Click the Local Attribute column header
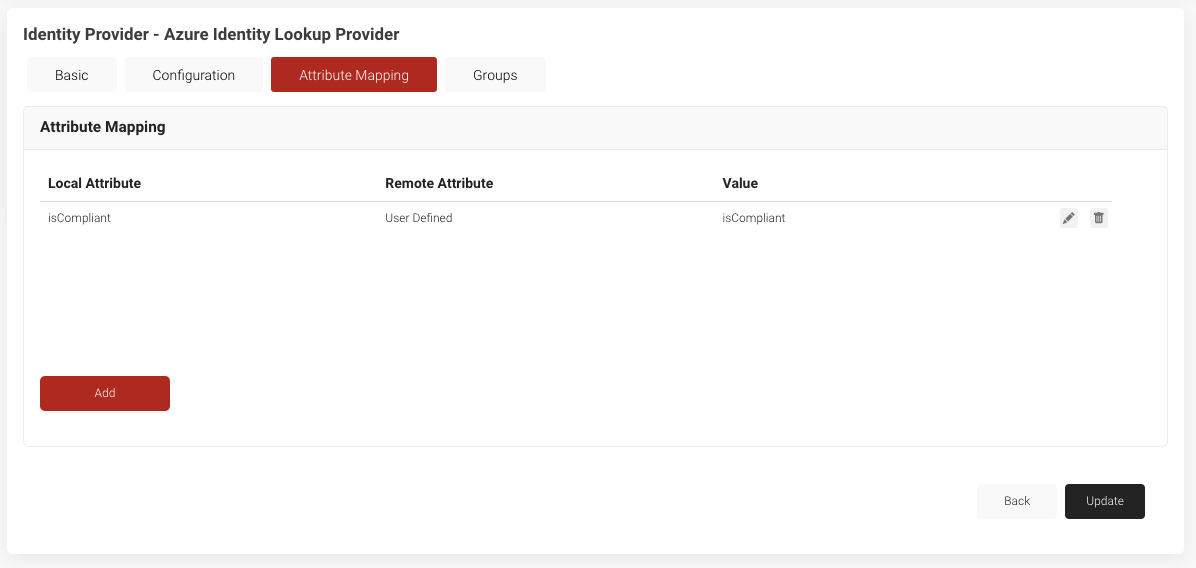 [94, 183]
